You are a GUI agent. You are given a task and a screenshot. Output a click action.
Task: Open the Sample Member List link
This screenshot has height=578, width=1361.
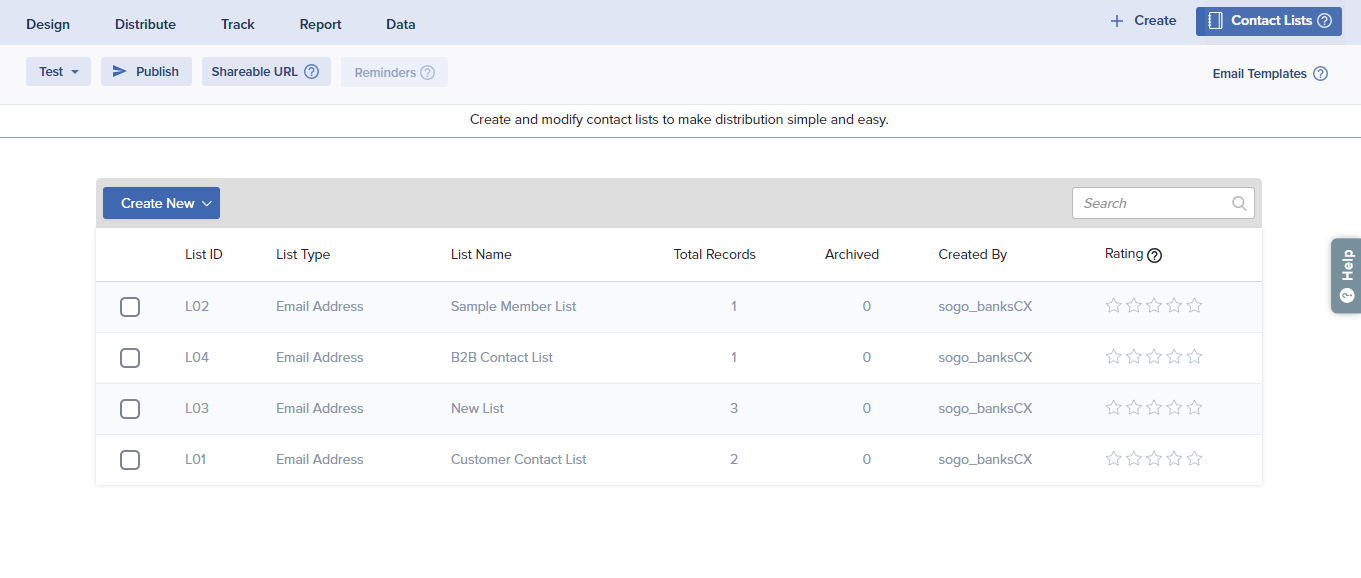point(513,307)
